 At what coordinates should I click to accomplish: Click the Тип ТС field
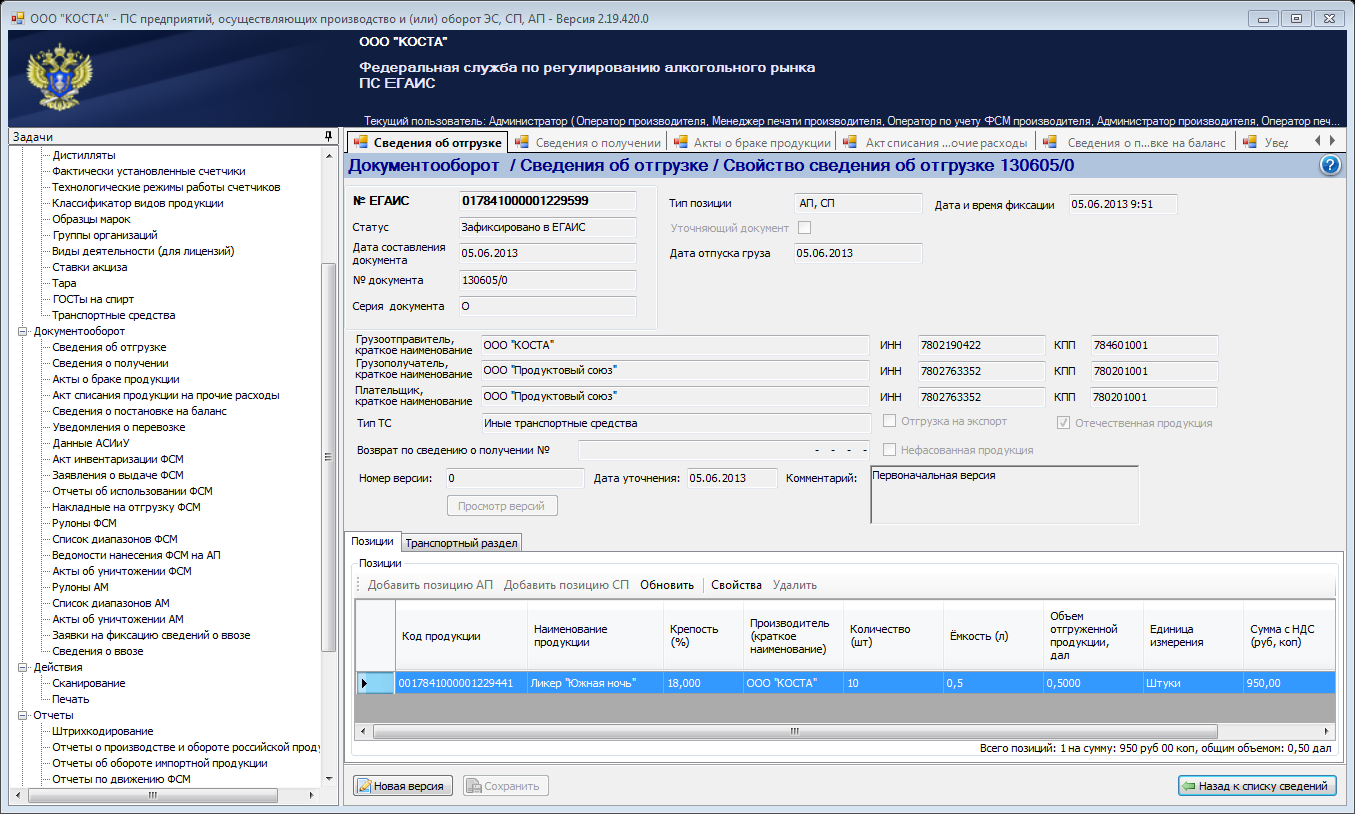pyautogui.click(x=676, y=423)
